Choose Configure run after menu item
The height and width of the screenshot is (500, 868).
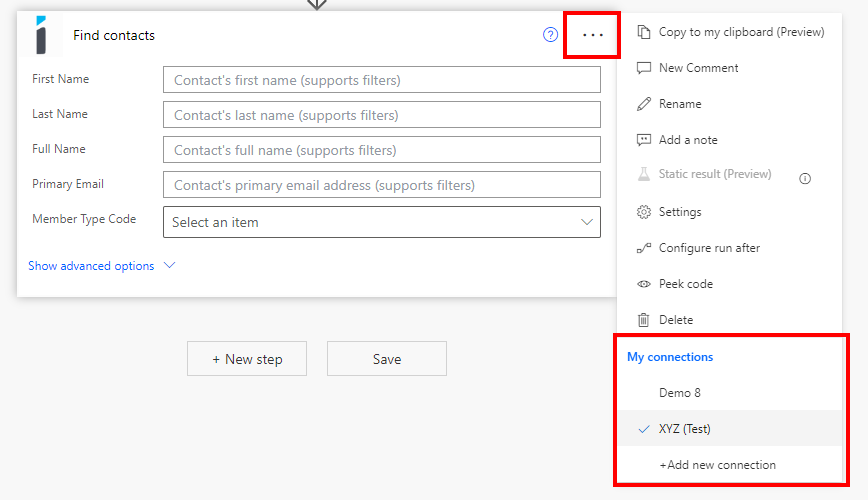click(x=709, y=248)
